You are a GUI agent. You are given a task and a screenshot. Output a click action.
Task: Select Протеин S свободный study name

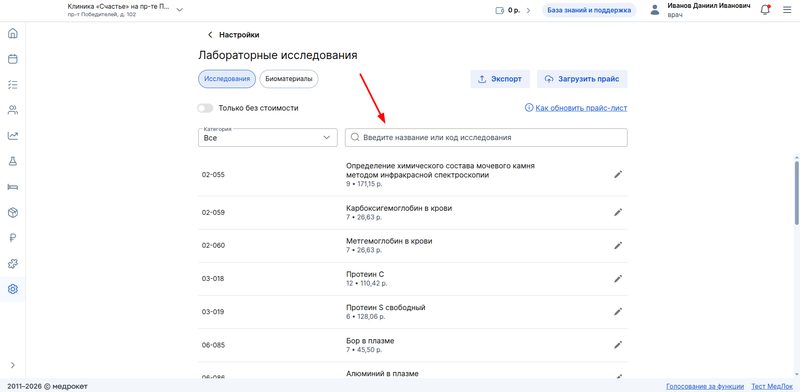(x=386, y=308)
